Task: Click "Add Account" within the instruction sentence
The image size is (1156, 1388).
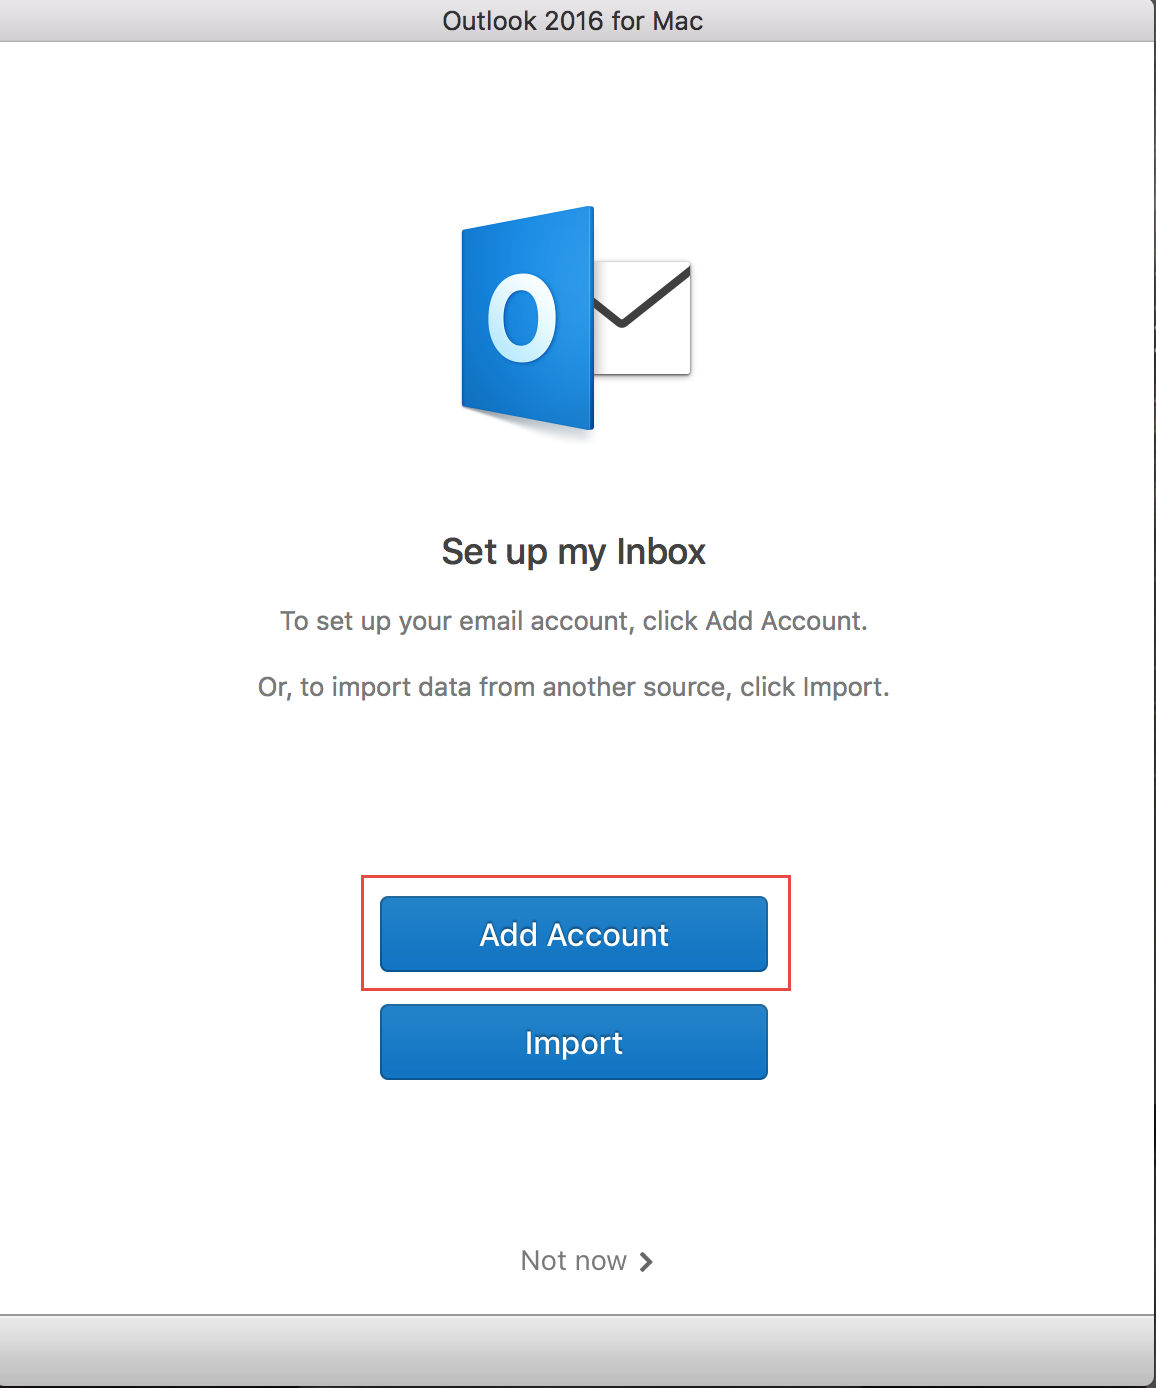Action: coord(784,622)
